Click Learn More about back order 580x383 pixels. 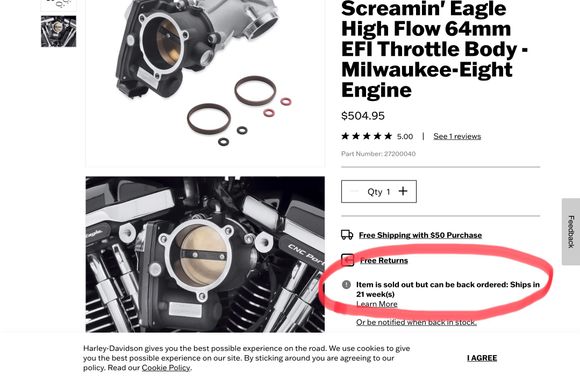click(377, 304)
